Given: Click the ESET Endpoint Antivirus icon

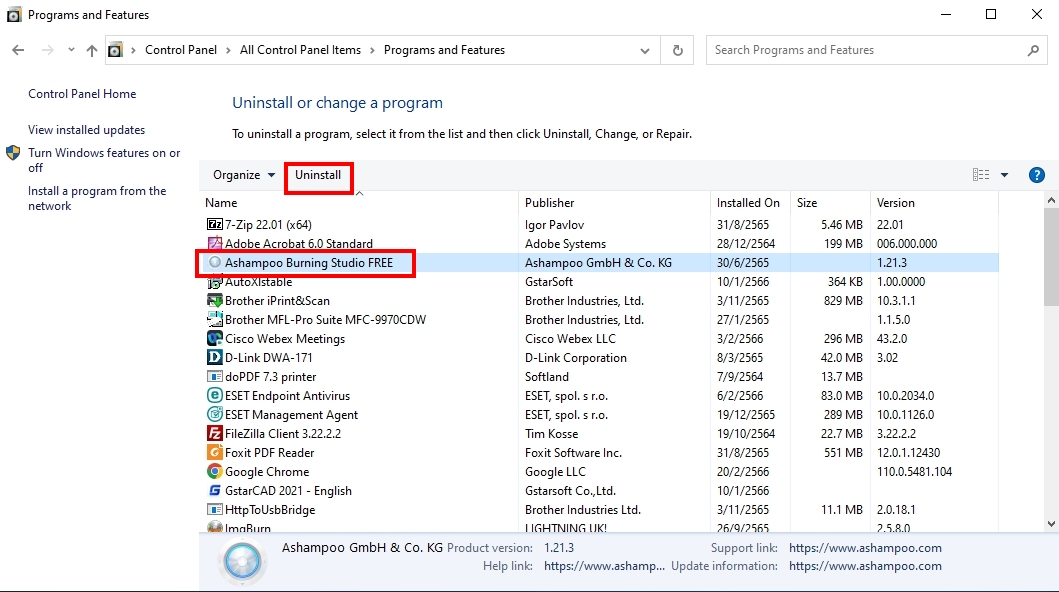Looking at the screenshot, I should point(215,395).
